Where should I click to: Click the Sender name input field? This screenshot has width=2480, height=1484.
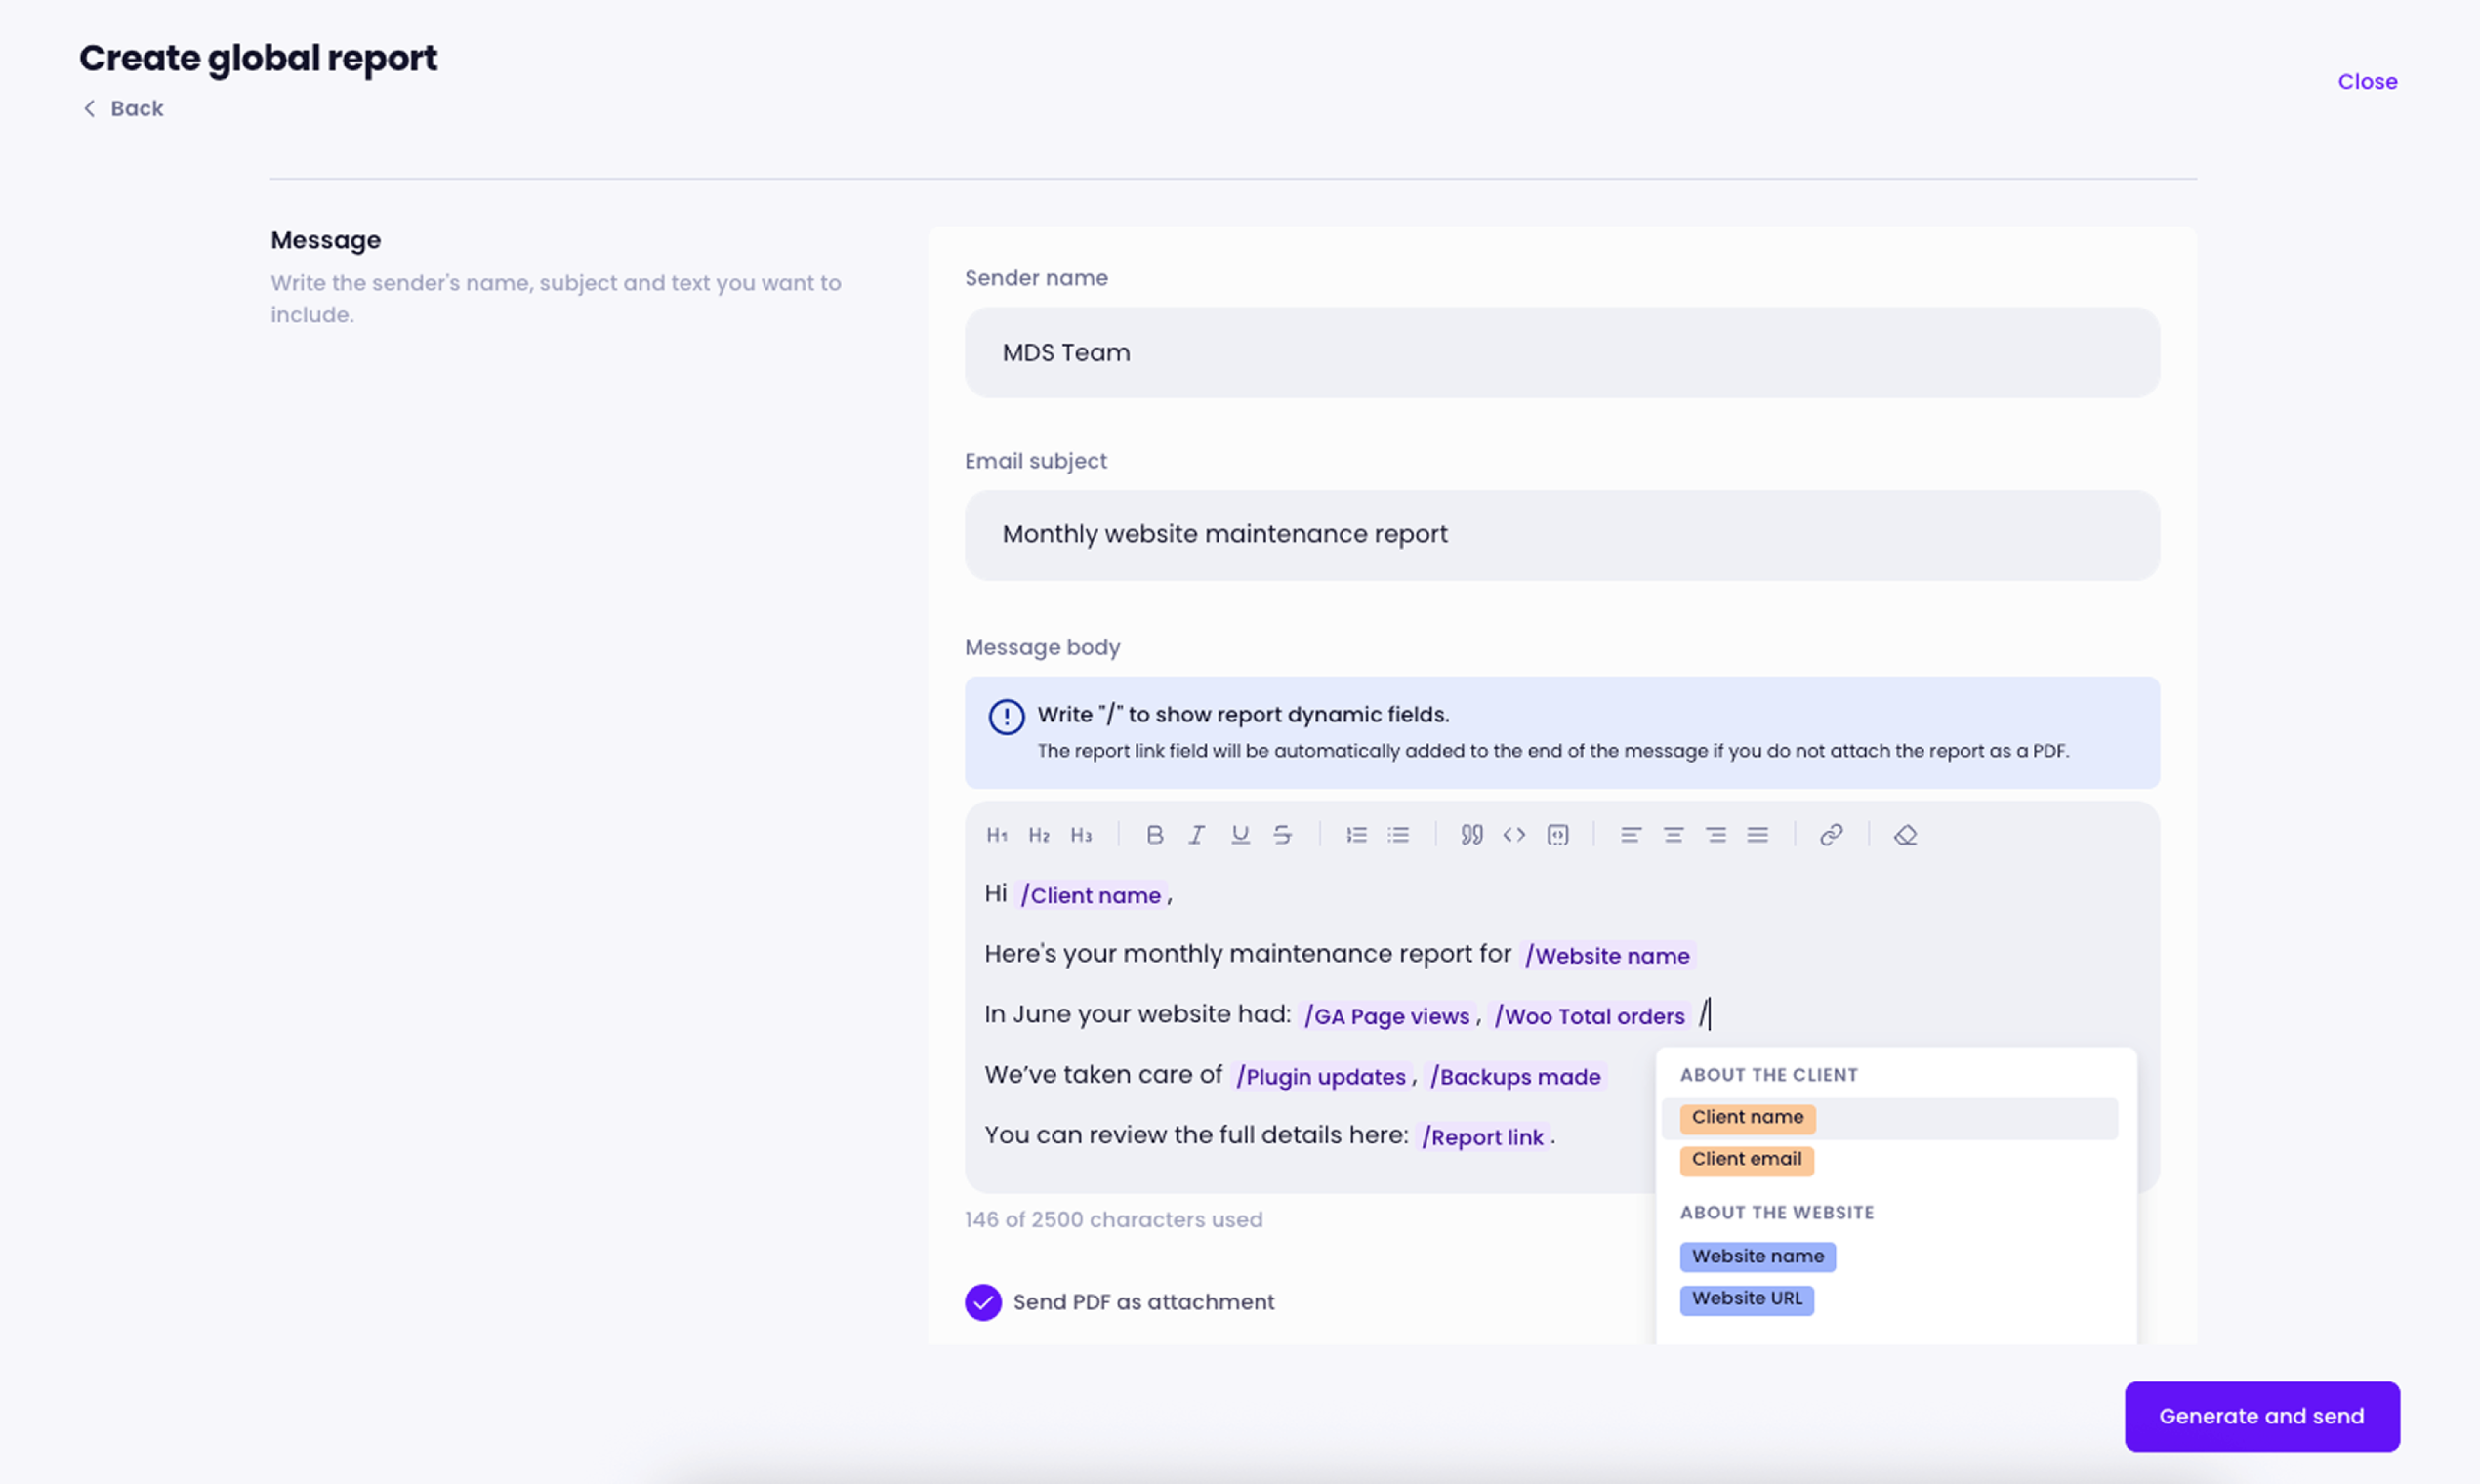[x=1561, y=353]
